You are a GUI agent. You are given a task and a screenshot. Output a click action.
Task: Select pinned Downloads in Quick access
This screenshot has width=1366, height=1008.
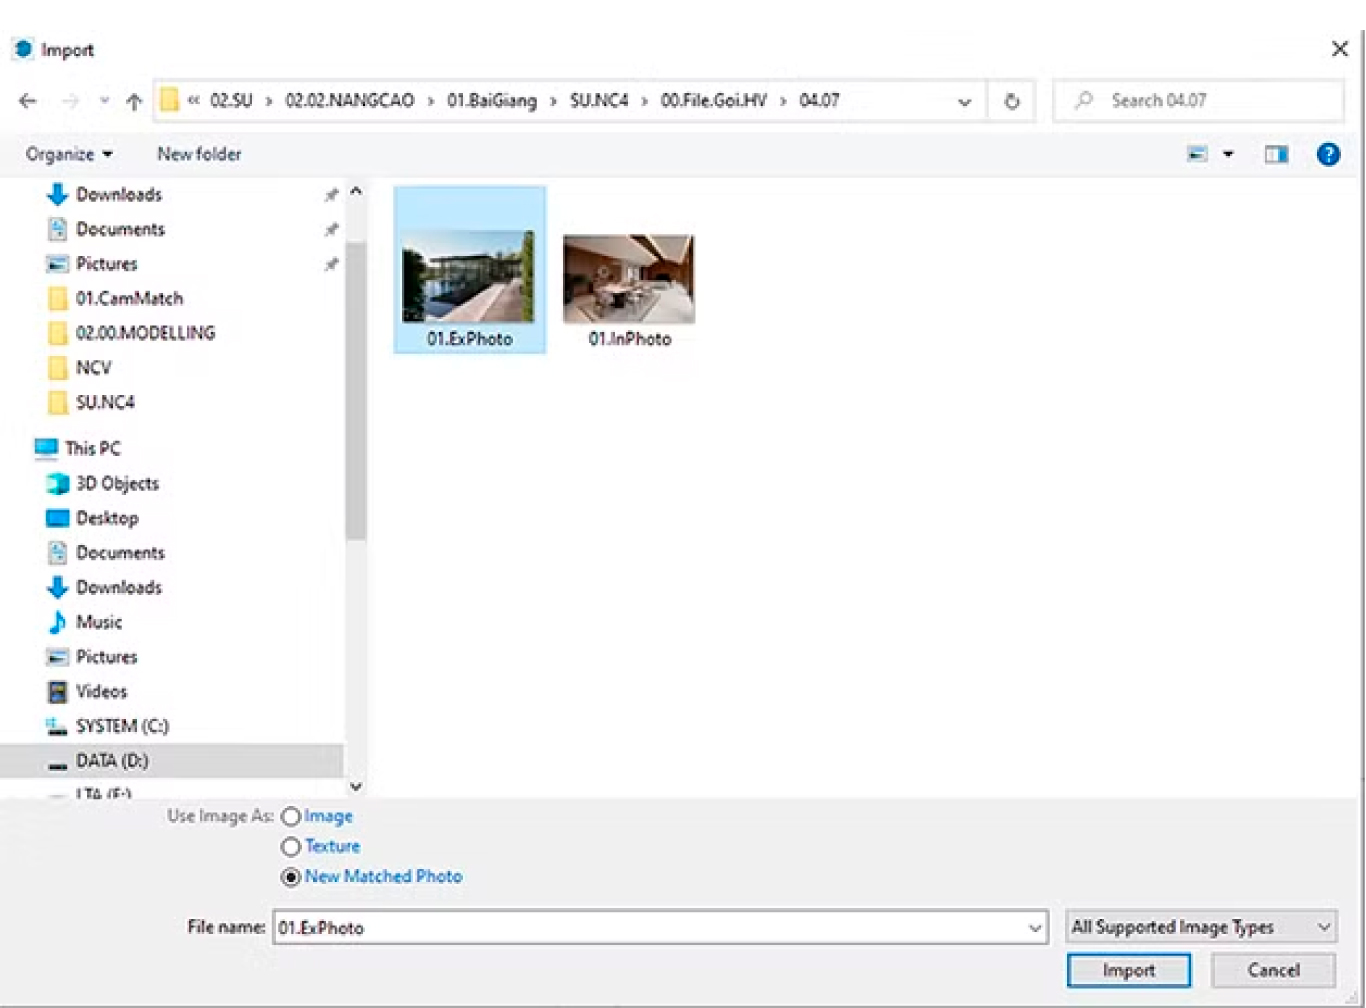pos(119,194)
